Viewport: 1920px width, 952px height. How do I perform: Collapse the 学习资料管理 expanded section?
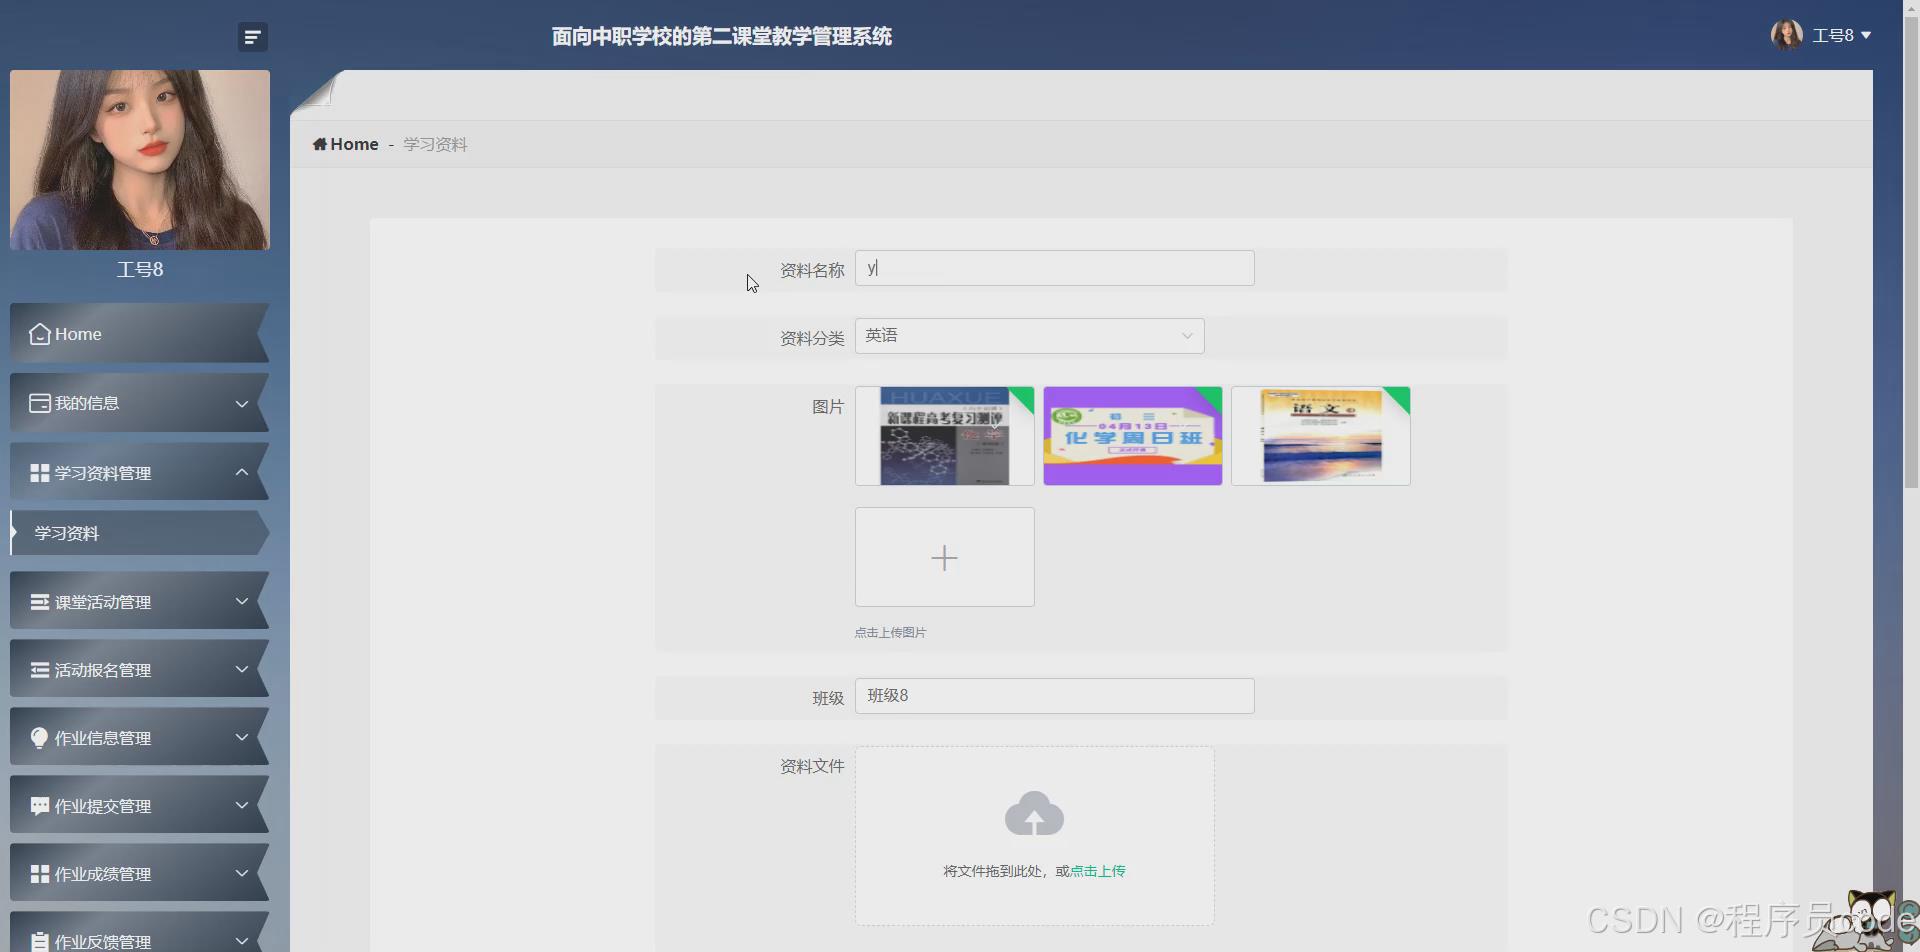click(x=242, y=471)
